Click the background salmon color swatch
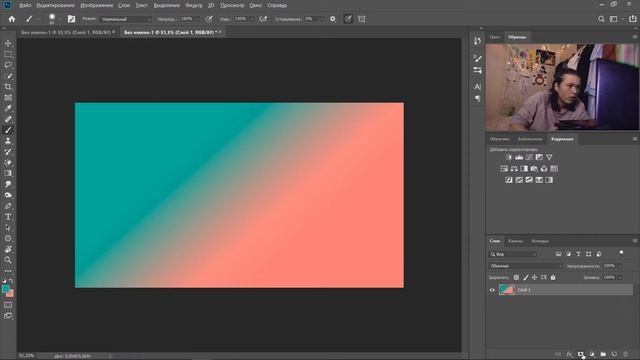 11,294
